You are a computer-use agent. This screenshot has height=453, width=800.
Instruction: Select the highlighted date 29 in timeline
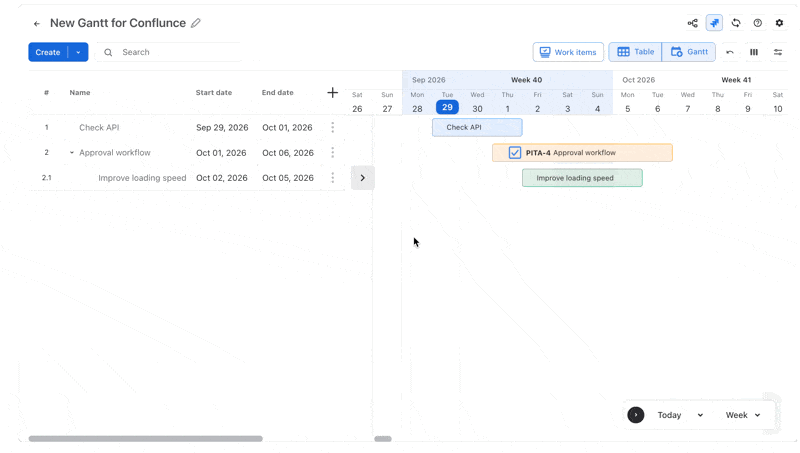pyautogui.click(x=447, y=107)
